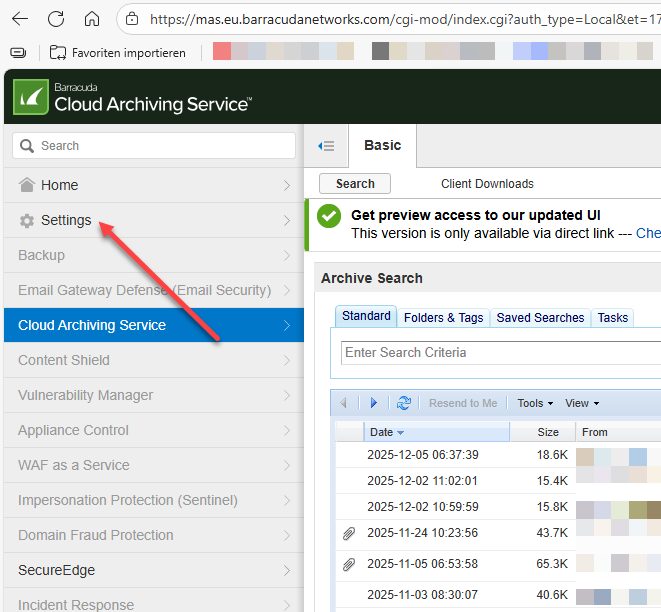
Task: Go back with the browser back arrow
Action: [x=20, y=19]
